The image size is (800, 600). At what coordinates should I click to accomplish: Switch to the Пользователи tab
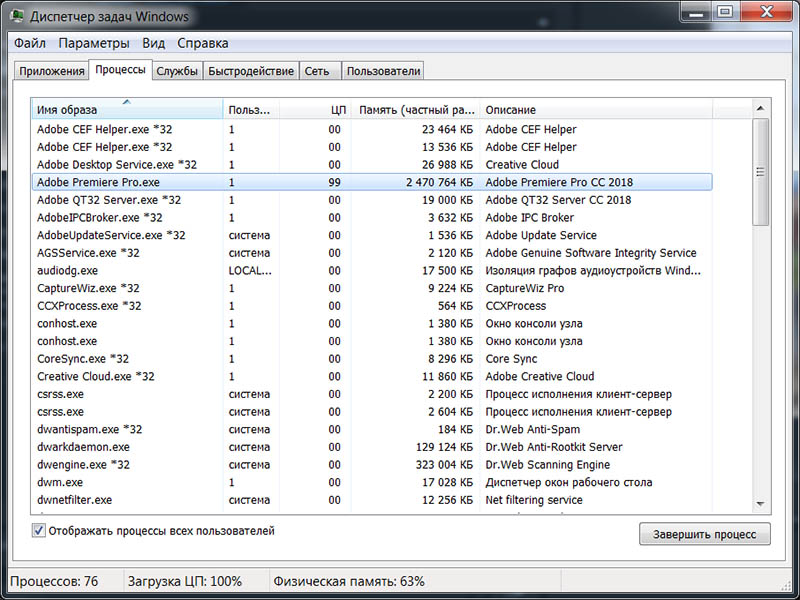tap(384, 71)
